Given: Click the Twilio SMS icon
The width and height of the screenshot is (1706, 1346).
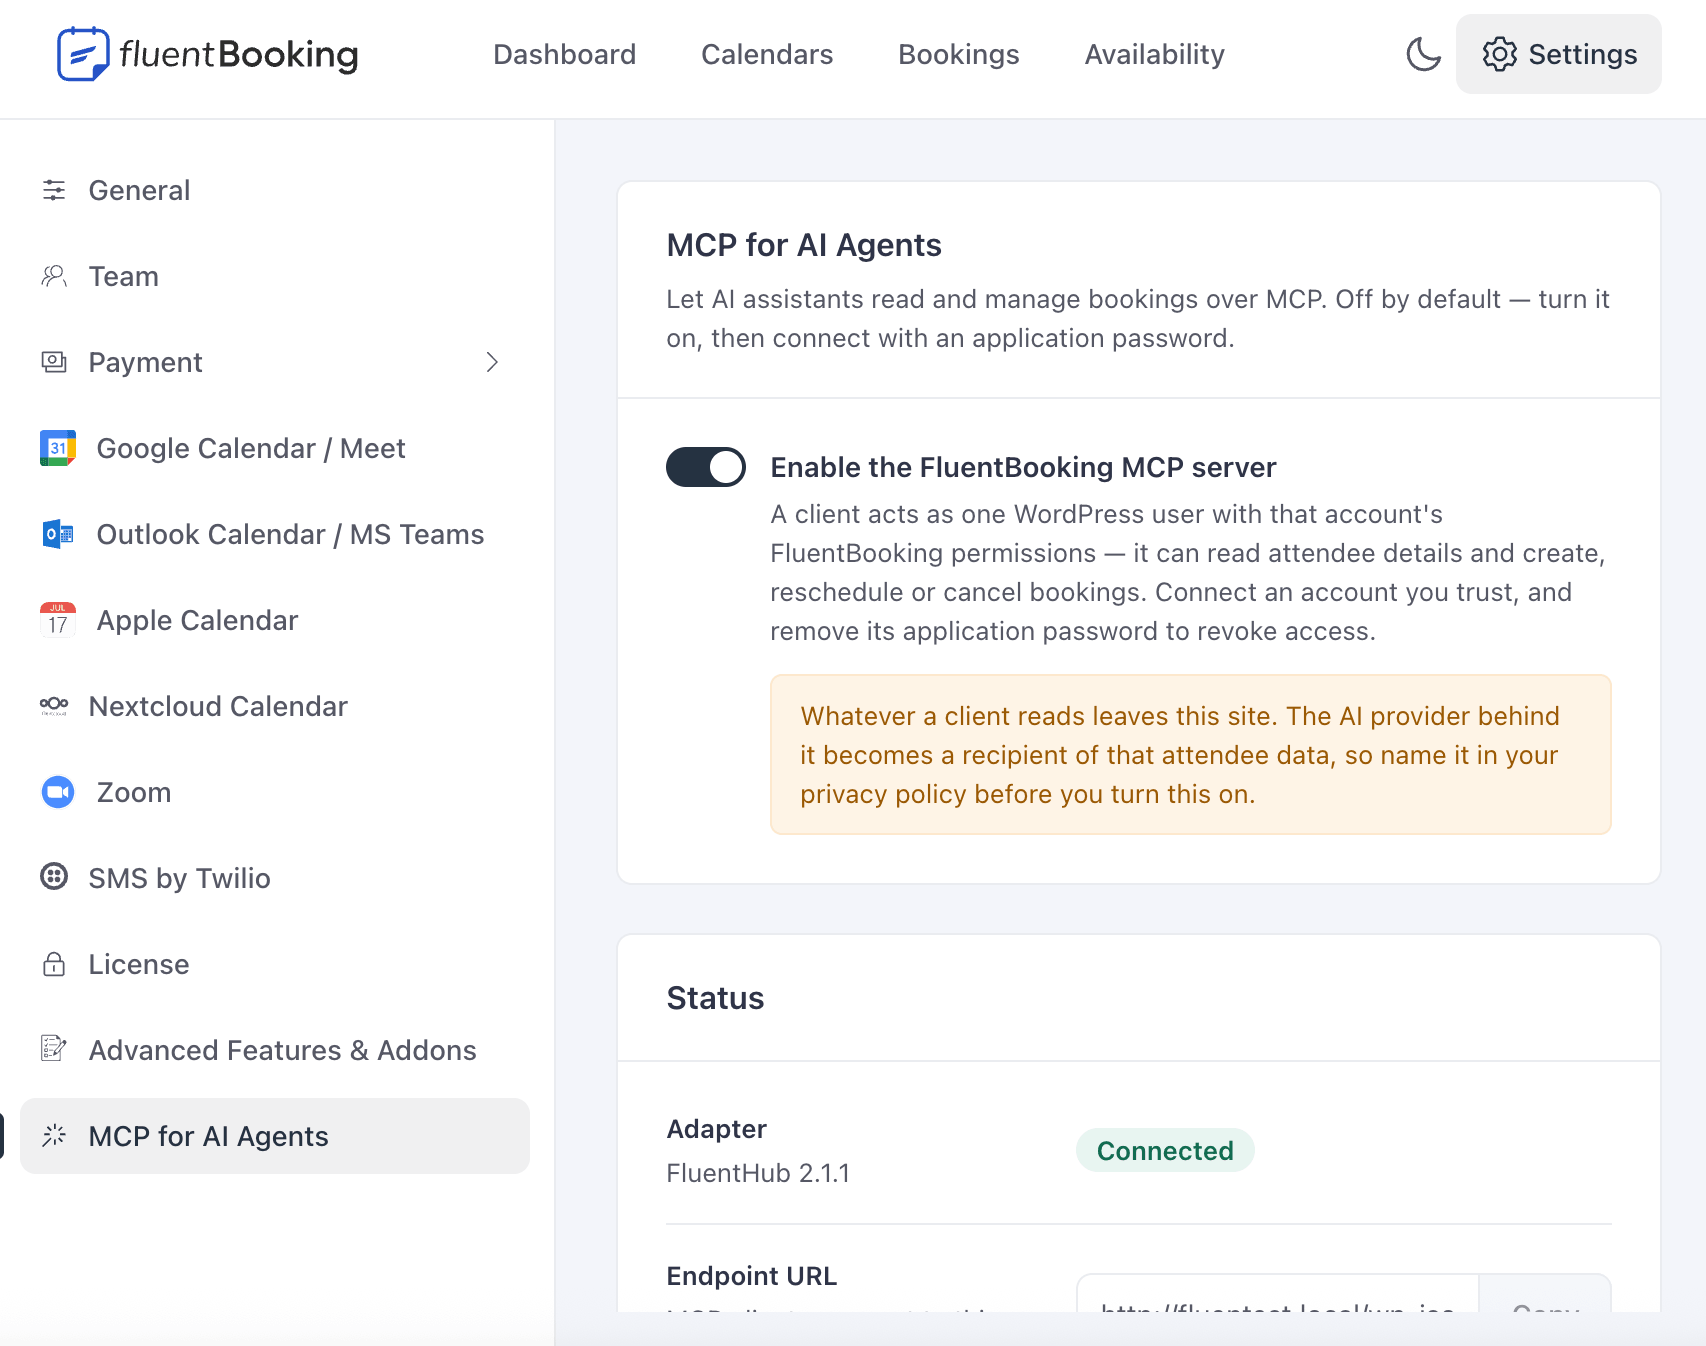Looking at the screenshot, I should (54, 877).
